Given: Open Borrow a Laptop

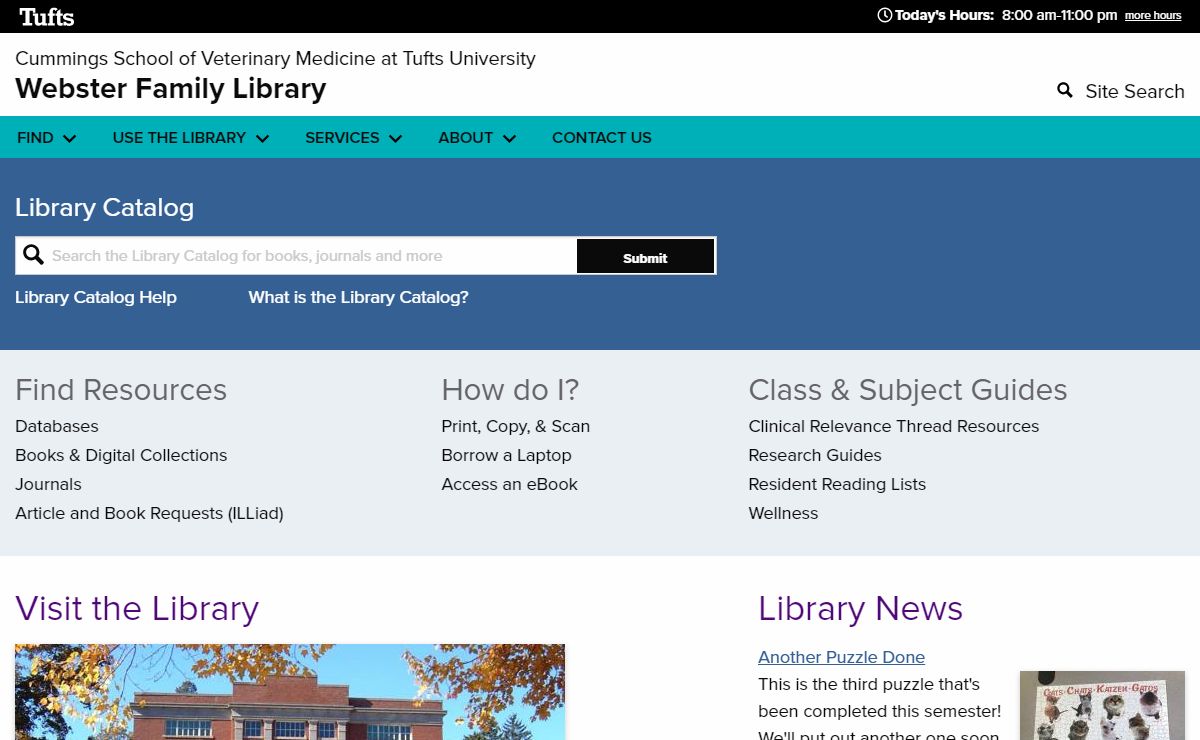Looking at the screenshot, I should [x=507, y=455].
